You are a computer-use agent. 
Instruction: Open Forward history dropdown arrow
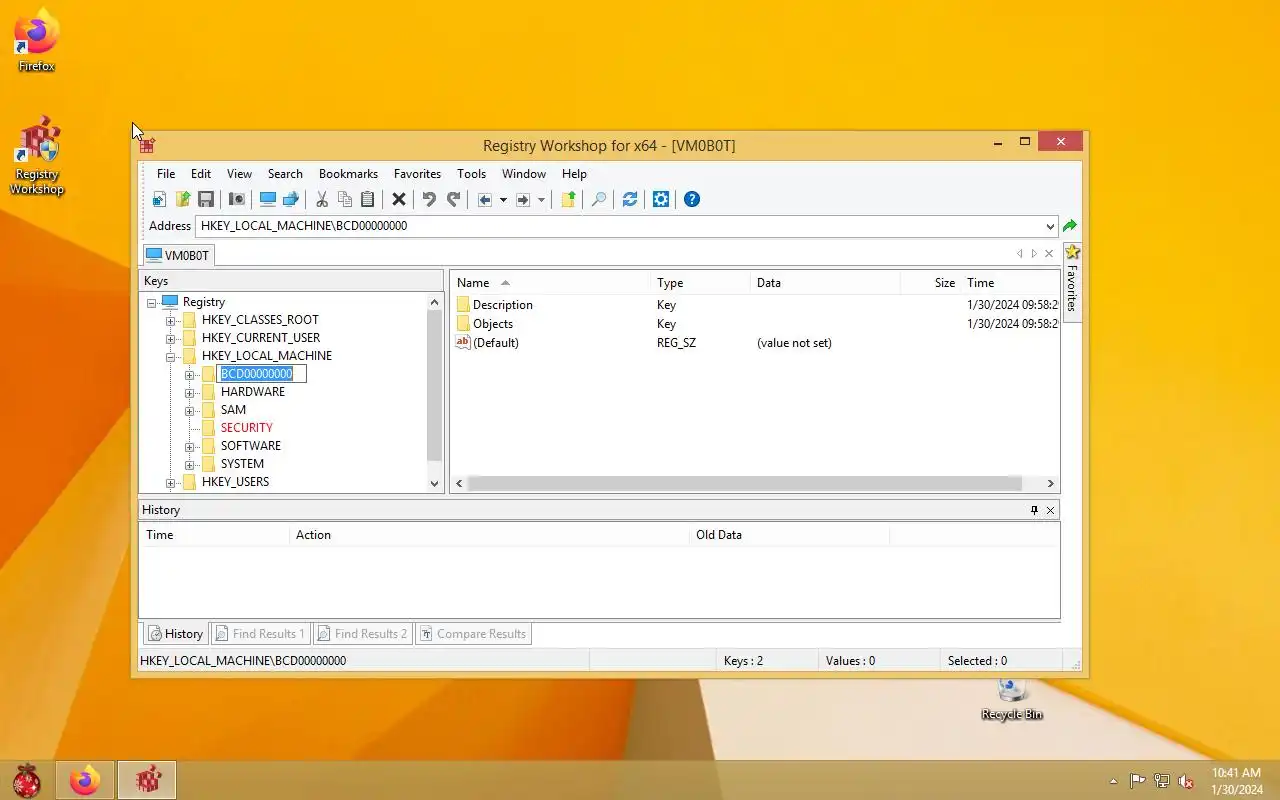(541, 199)
